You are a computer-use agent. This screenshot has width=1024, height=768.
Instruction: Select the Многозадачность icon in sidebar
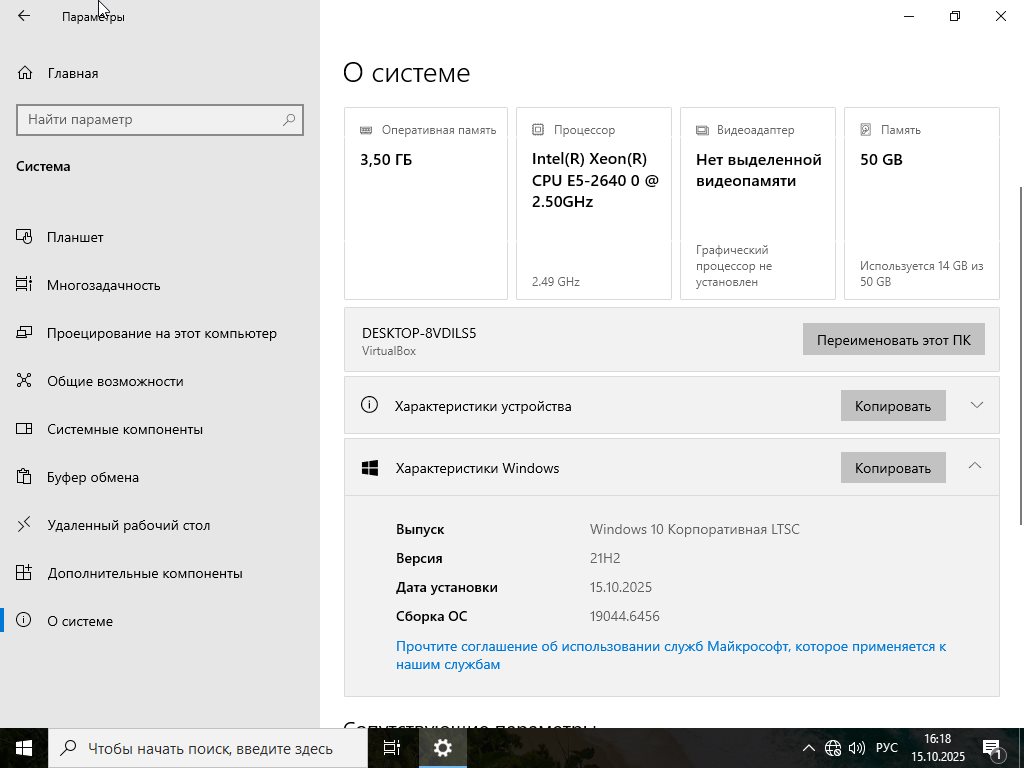tap(25, 285)
